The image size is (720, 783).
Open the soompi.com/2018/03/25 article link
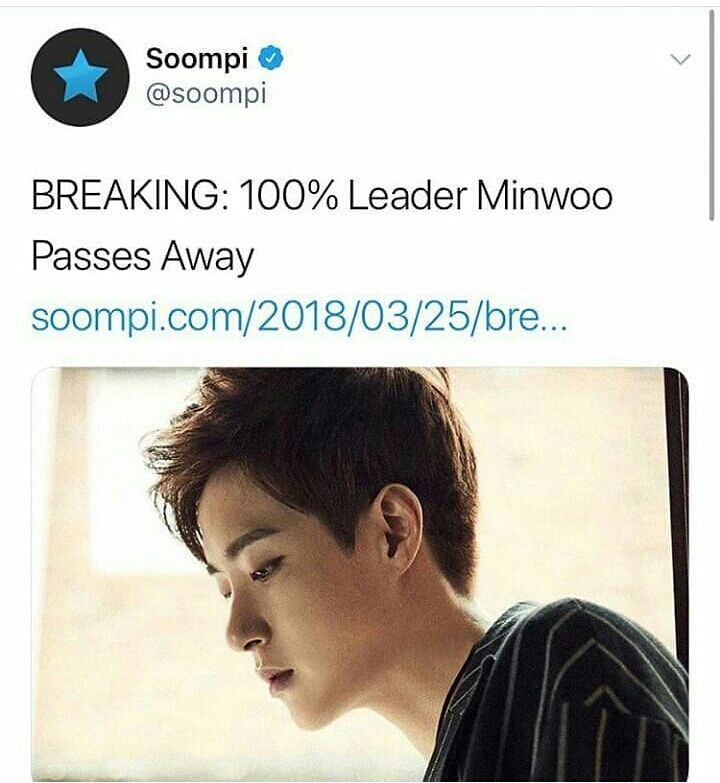tap(299, 319)
